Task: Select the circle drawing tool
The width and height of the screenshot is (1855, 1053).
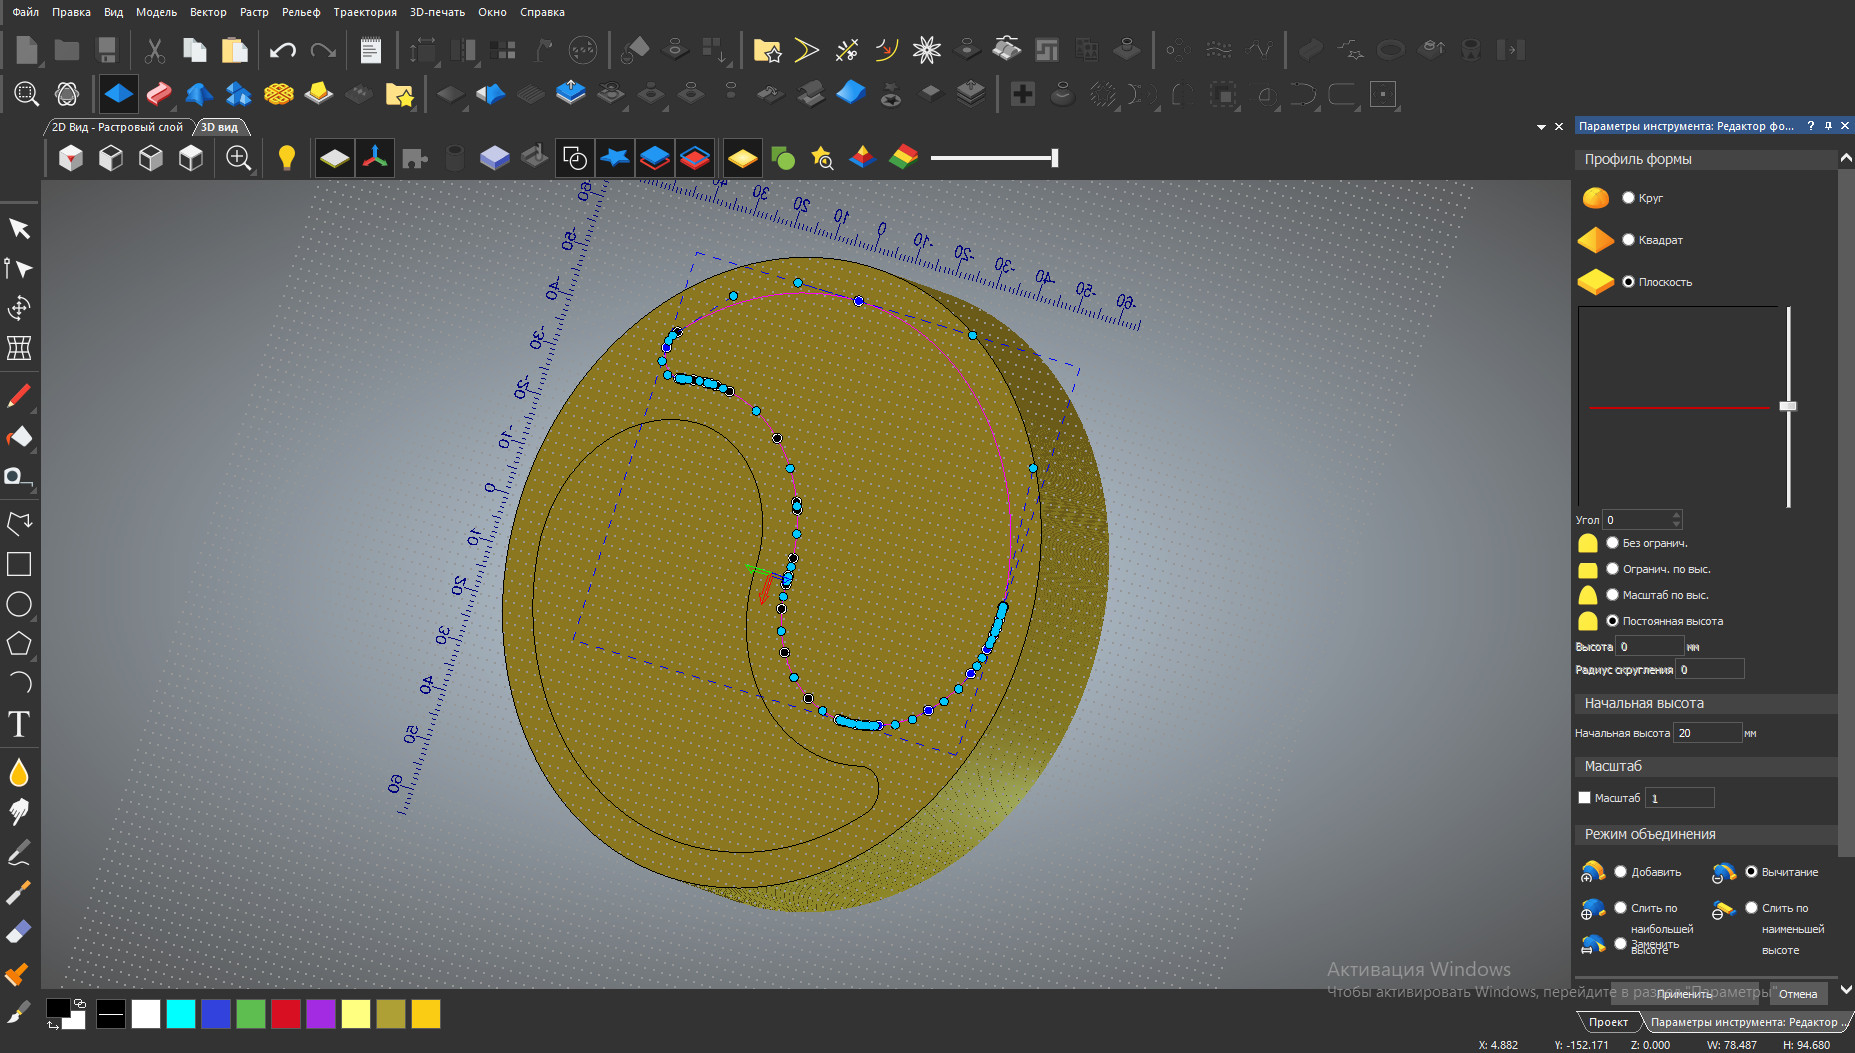Action: 19,604
